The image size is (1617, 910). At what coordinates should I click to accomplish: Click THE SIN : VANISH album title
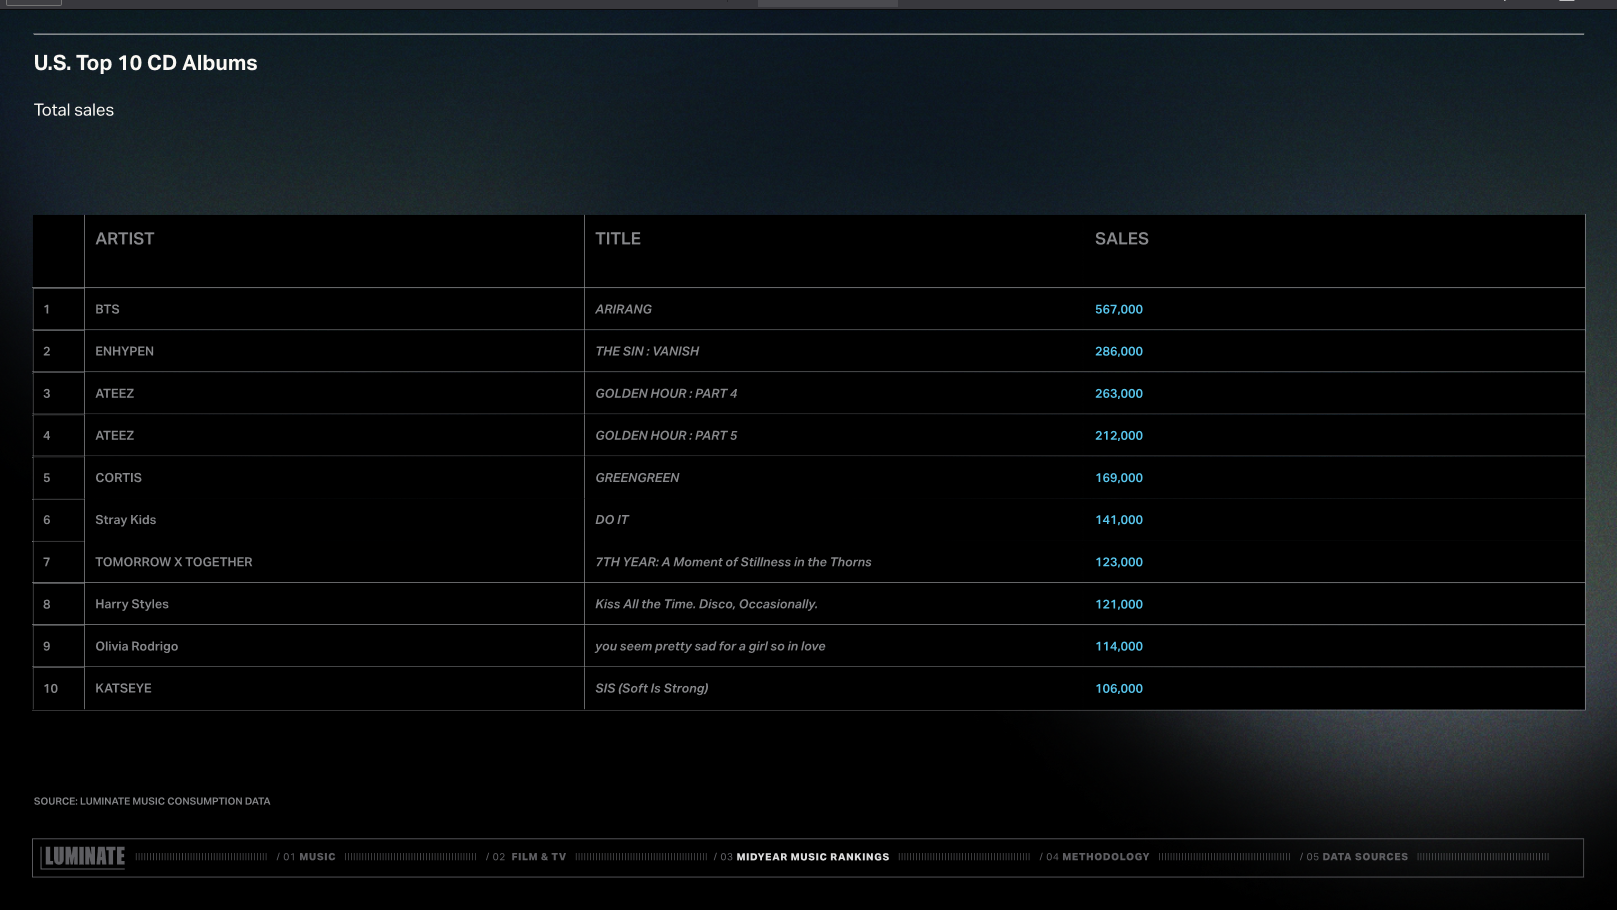[647, 351]
